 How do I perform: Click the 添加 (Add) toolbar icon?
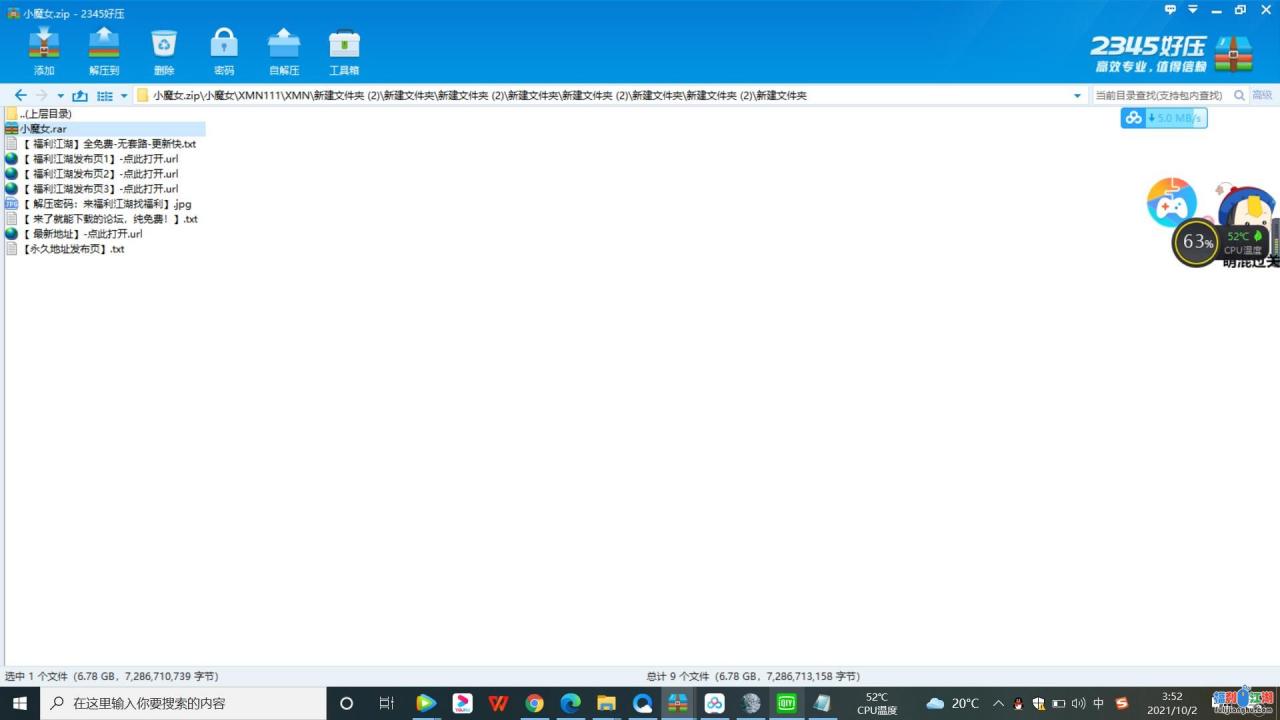(x=44, y=50)
